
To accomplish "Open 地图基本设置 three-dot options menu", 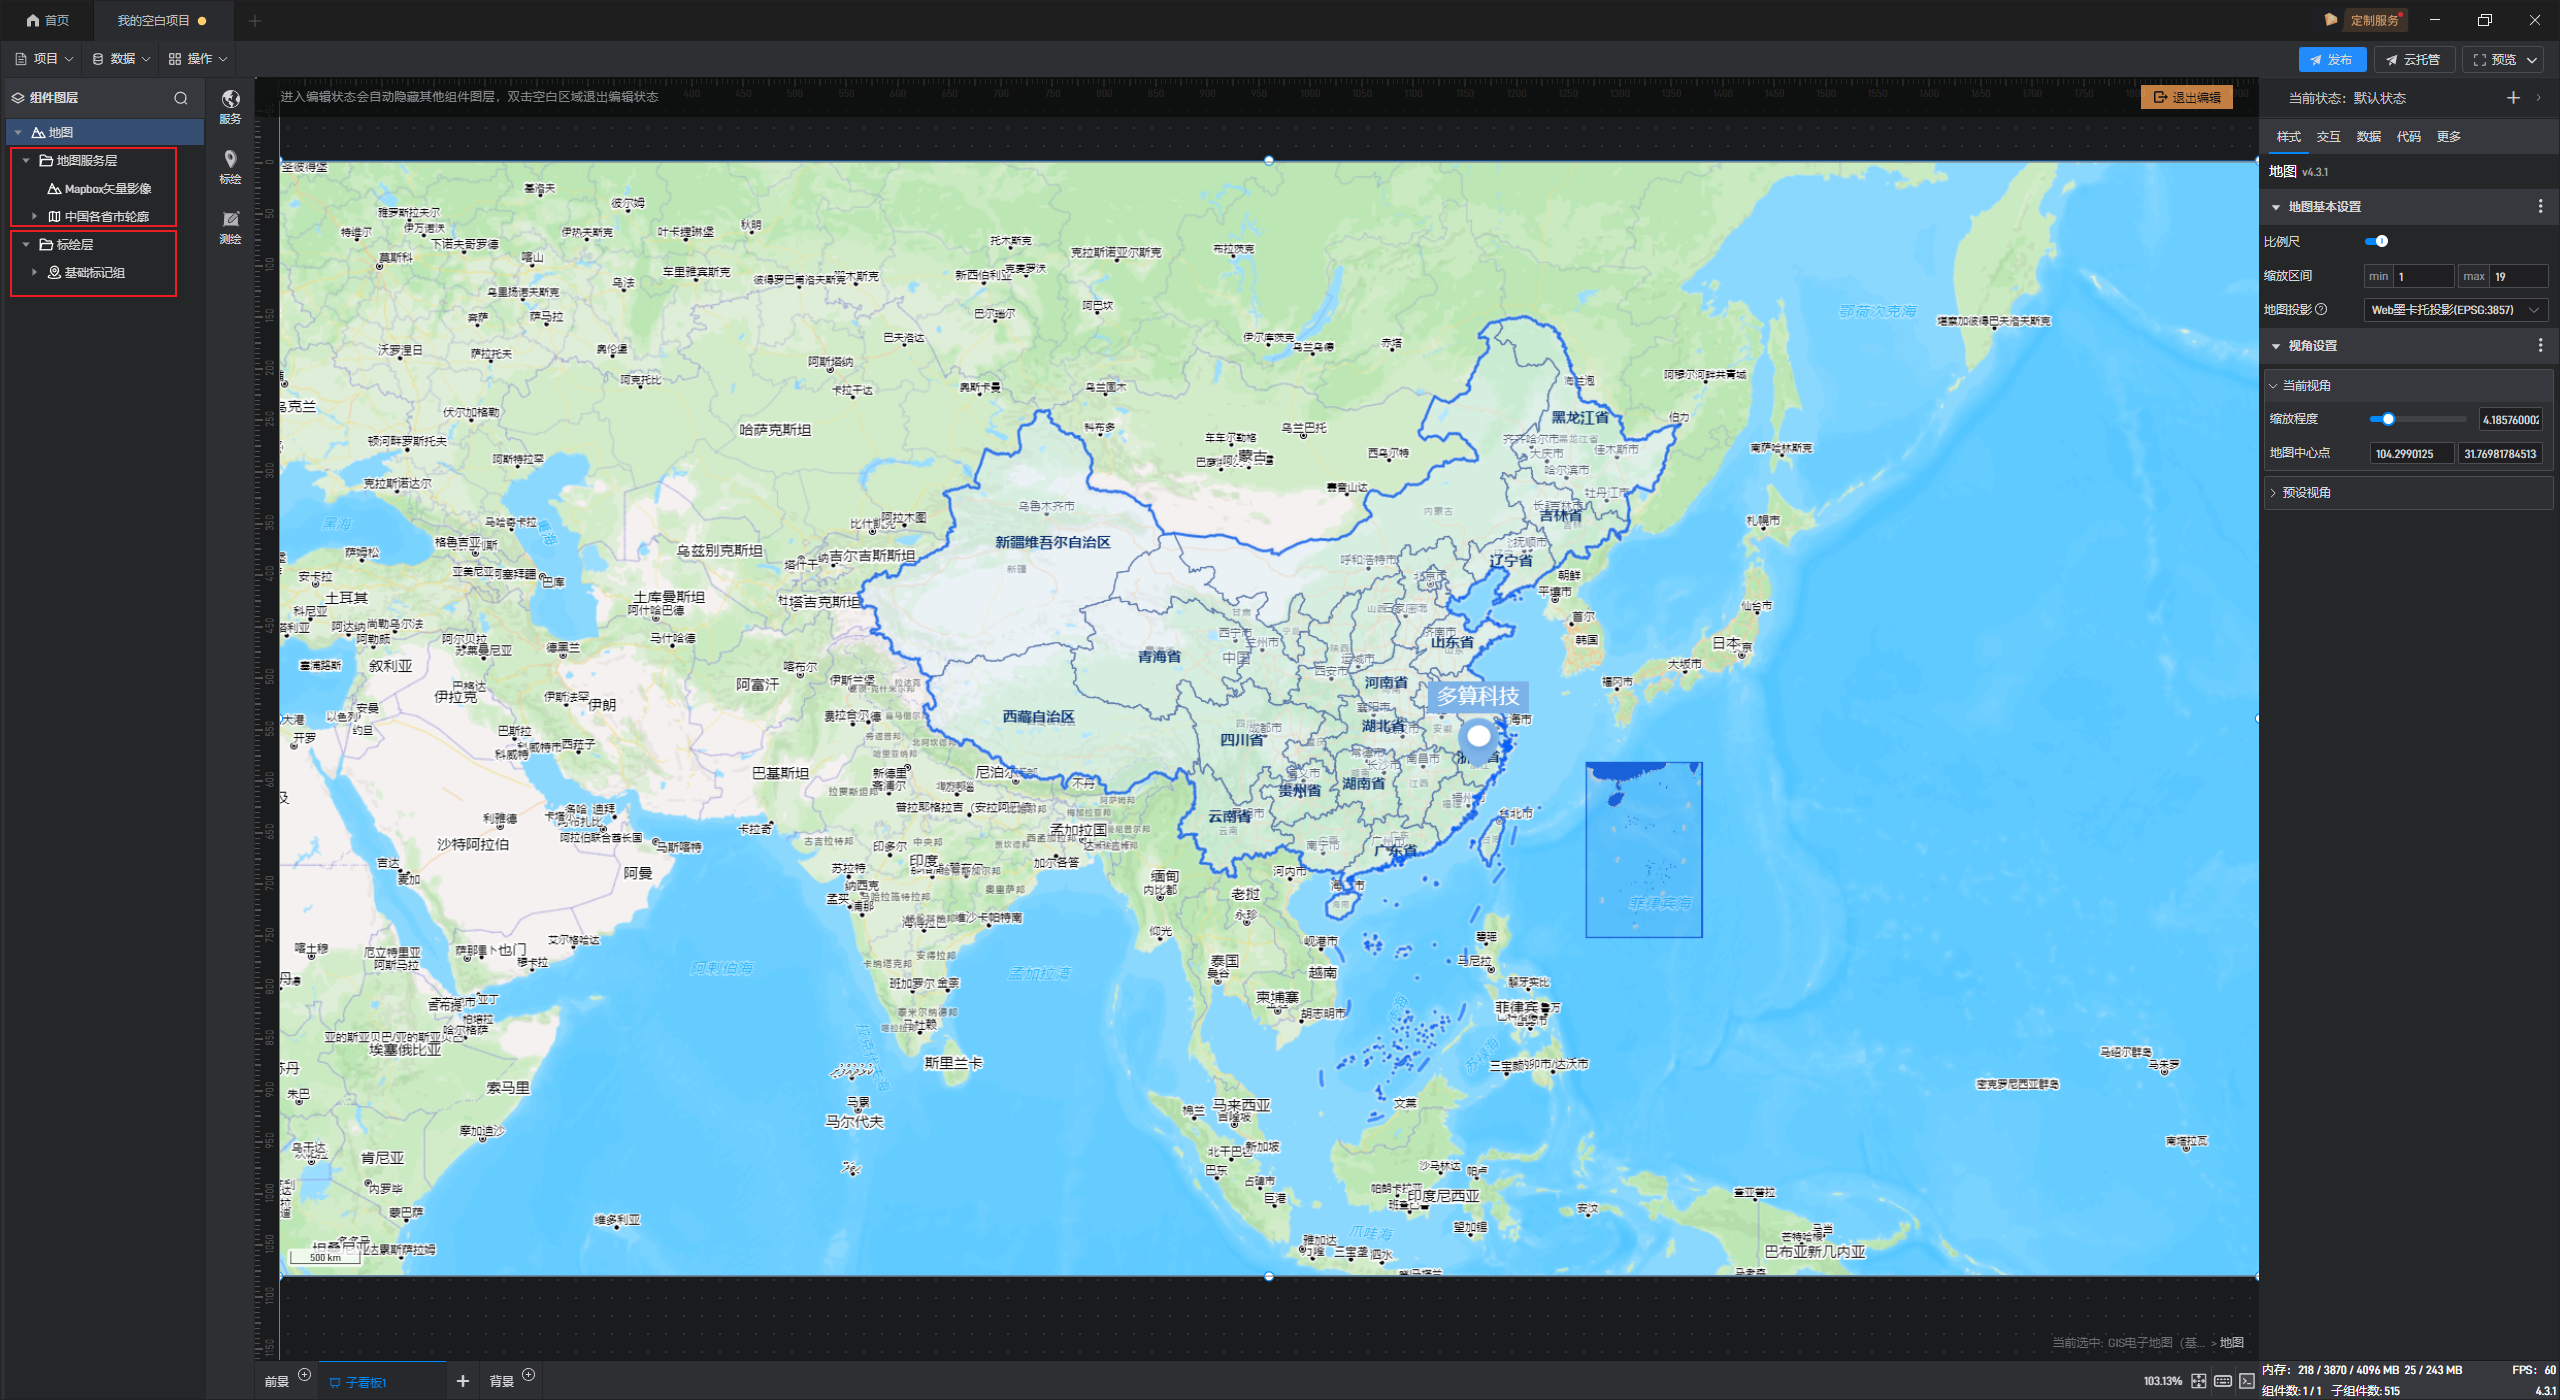I will coord(2540,206).
